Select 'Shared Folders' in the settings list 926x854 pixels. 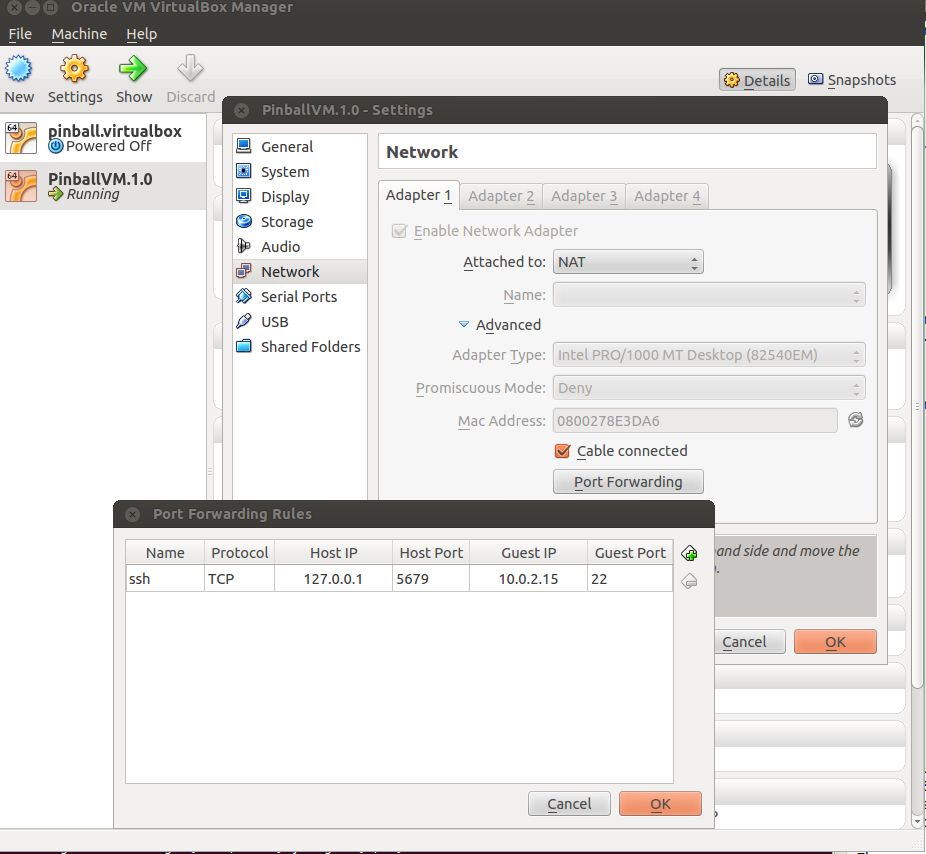coord(299,347)
